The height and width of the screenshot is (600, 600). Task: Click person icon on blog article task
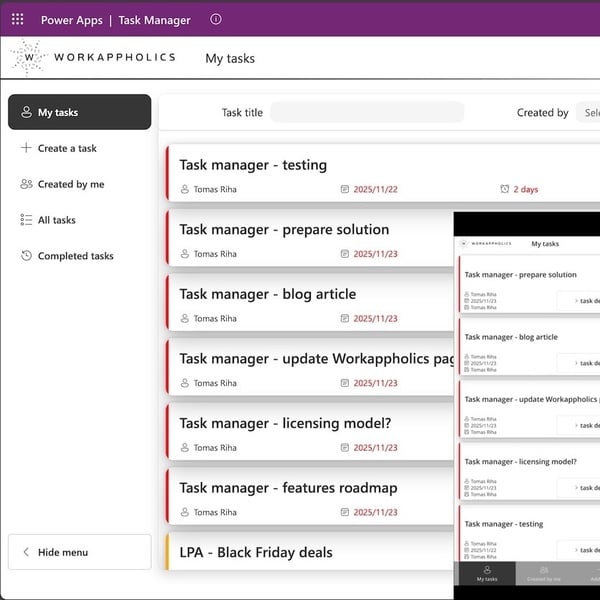click(185, 318)
